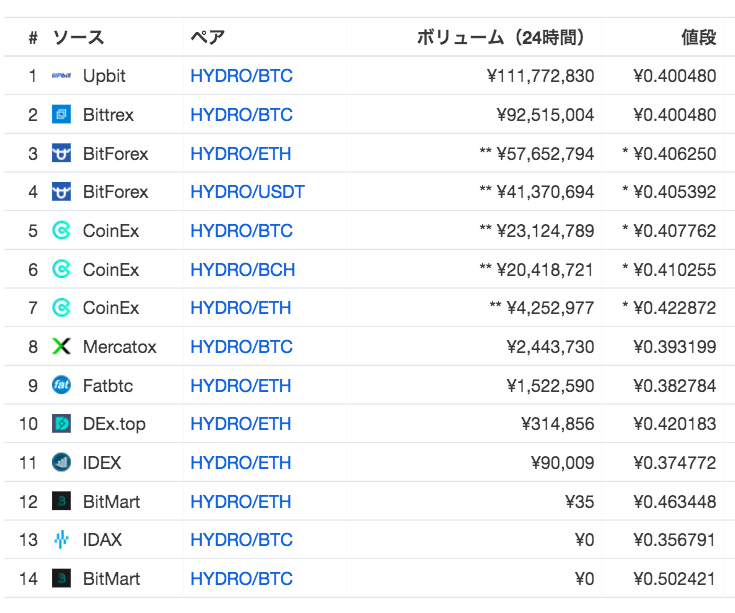This screenshot has height=613, width=735.
Task: Sort by the ペア column header
Action: click(x=208, y=37)
